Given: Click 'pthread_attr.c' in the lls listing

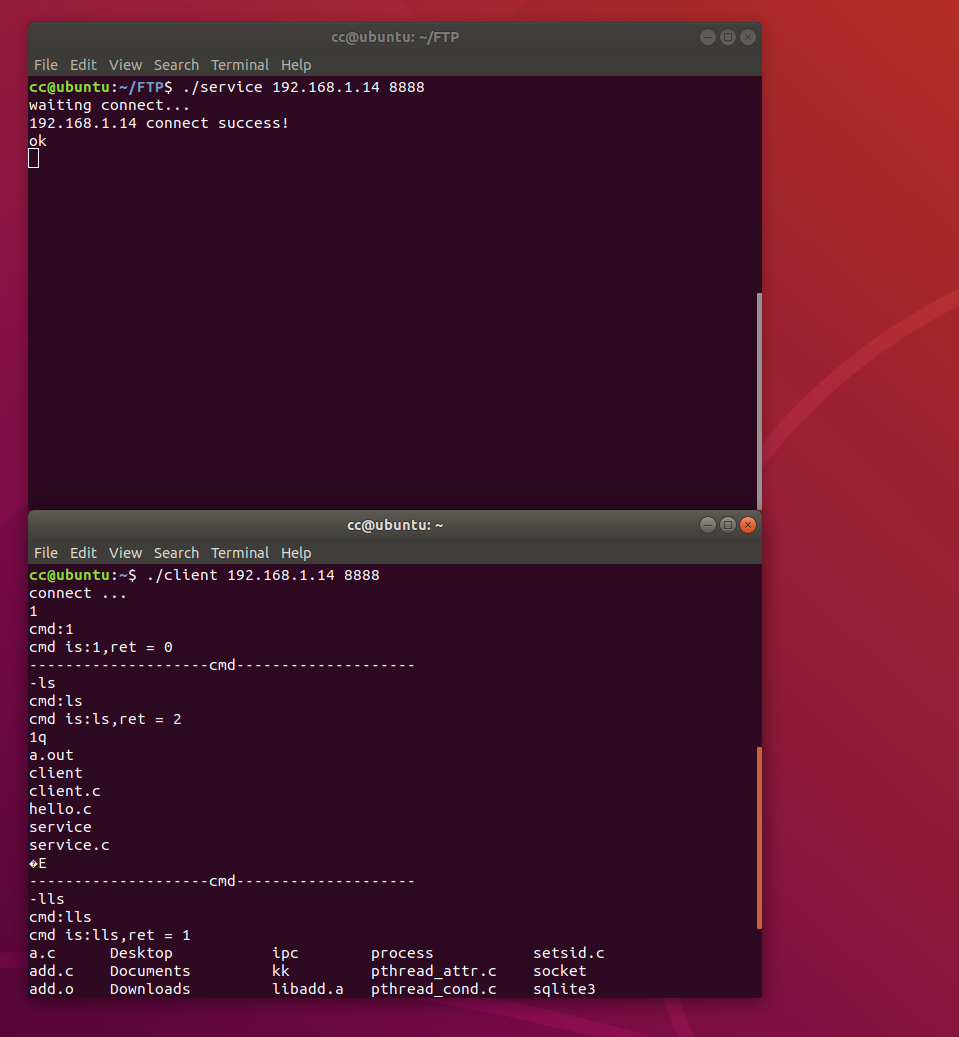Looking at the screenshot, I should 433,971.
